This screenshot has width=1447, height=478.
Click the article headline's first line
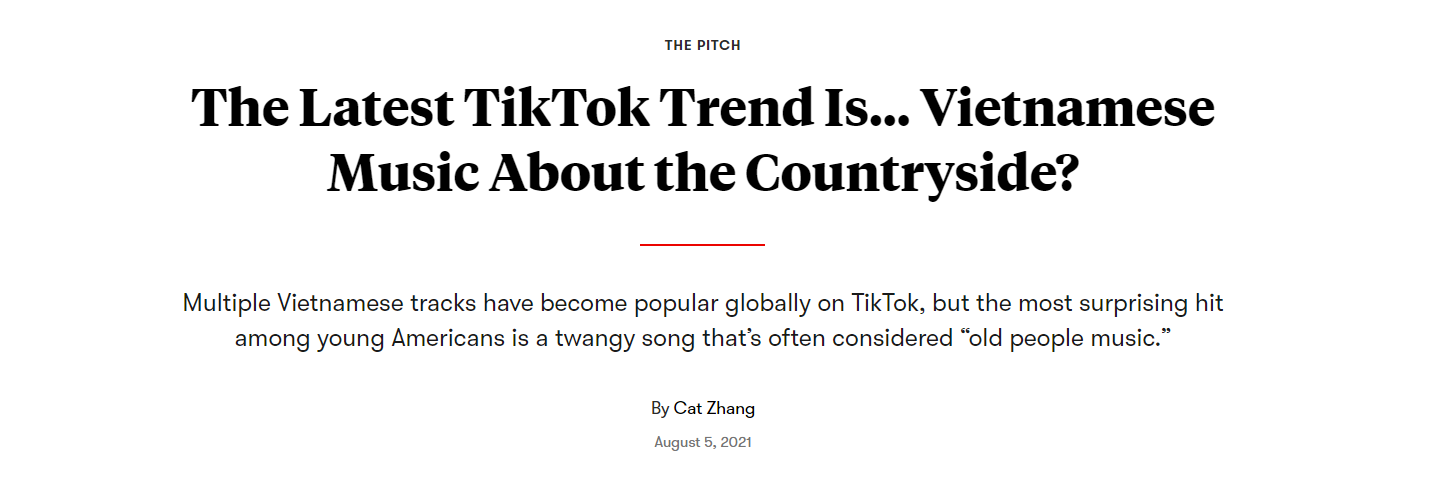702,108
